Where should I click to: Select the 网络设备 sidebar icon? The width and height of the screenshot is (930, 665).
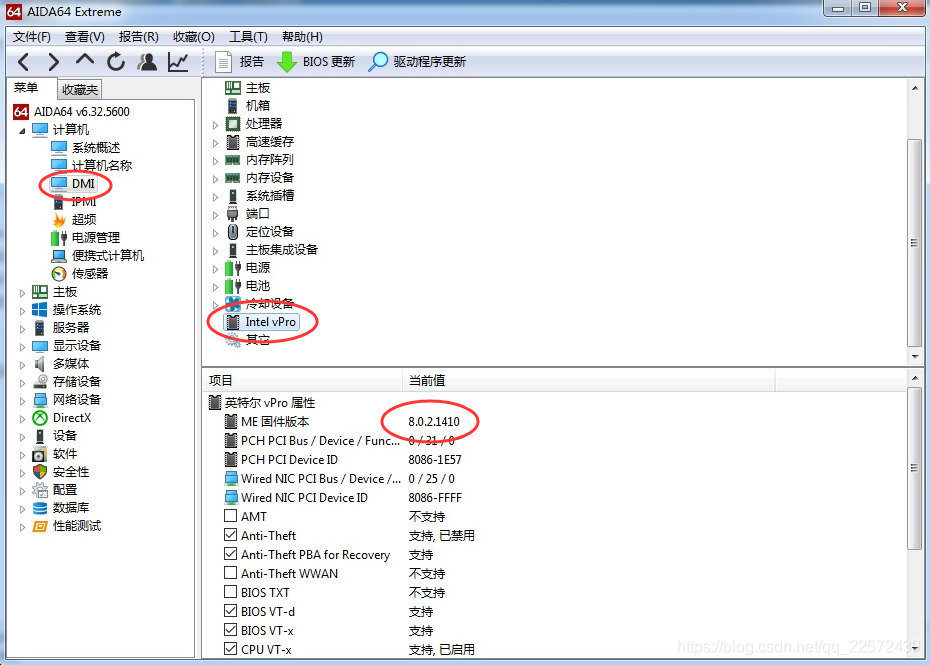click(x=40, y=400)
